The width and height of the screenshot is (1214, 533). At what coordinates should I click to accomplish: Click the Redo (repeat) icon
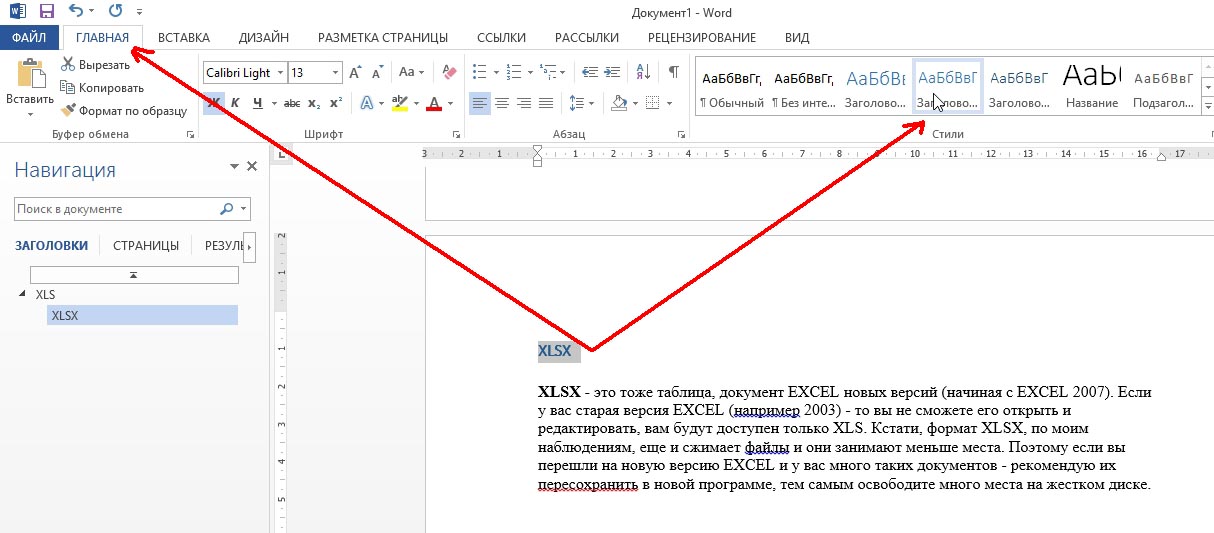click(115, 12)
